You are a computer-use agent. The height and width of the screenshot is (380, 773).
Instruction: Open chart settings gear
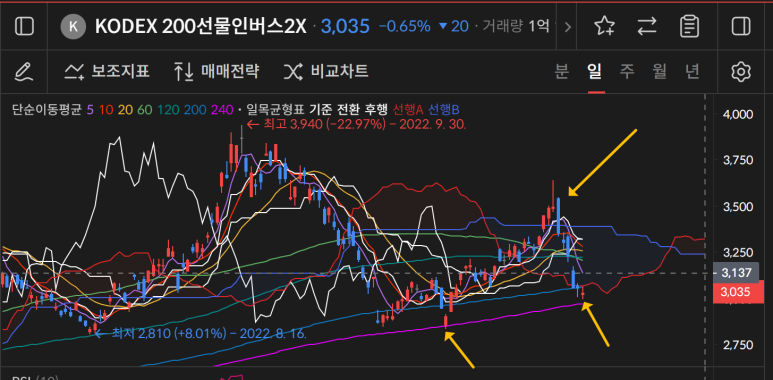tap(740, 72)
